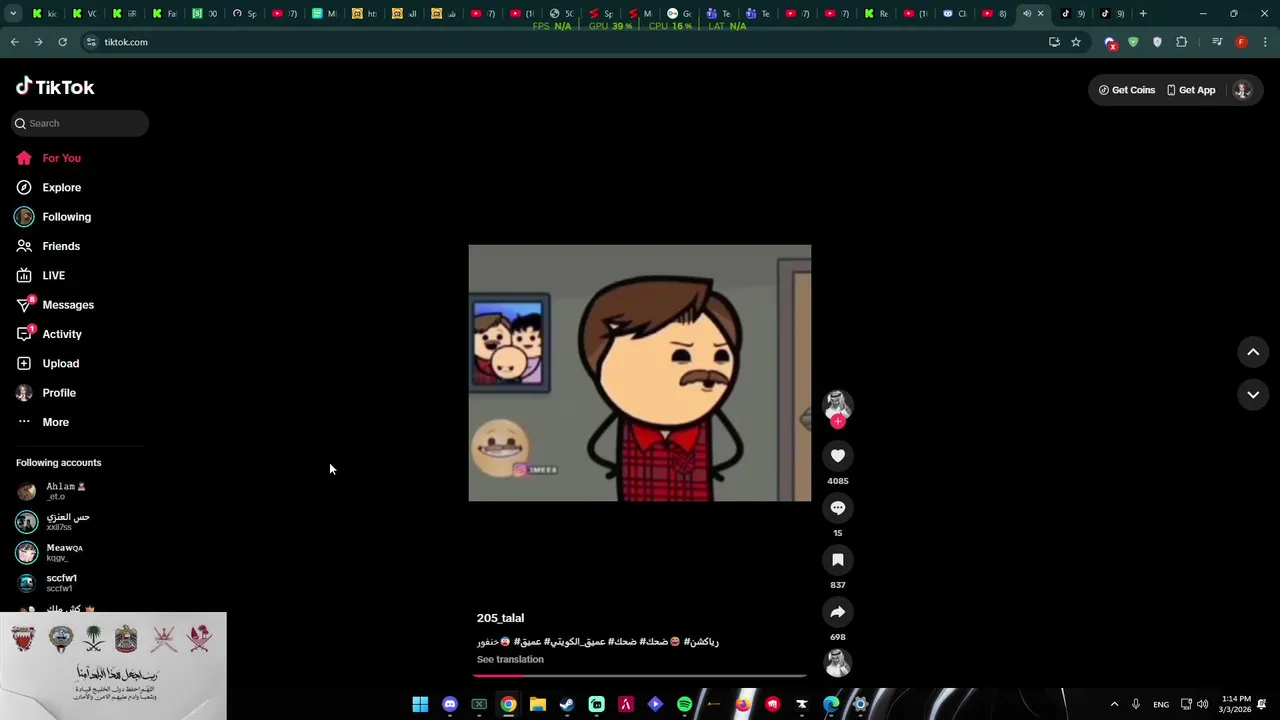Open Windows Start menu

click(420, 704)
